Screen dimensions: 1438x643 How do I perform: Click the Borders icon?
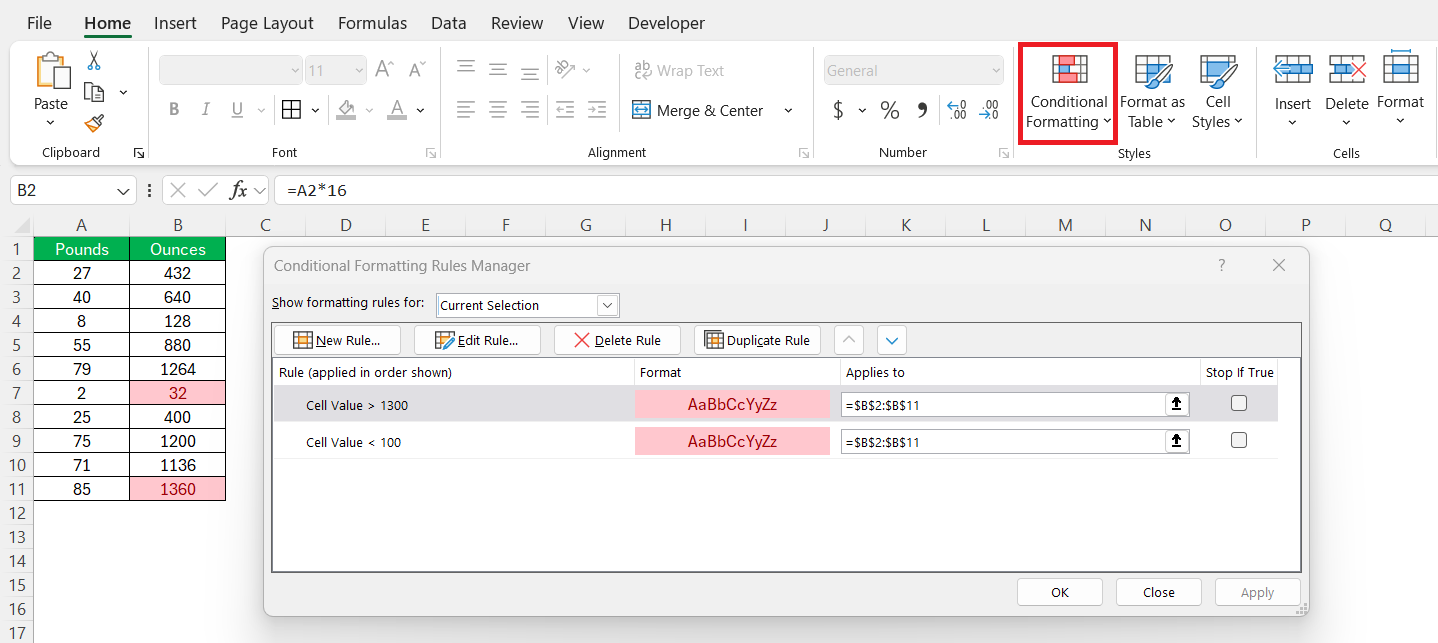pyautogui.click(x=291, y=110)
